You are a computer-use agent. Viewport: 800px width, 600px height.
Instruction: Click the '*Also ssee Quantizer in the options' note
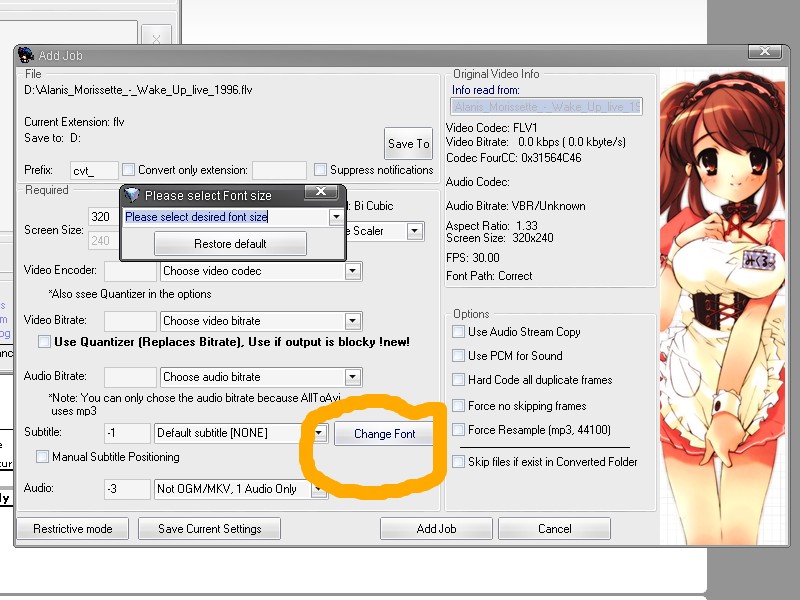pyautogui.click(x=130, y=294)
